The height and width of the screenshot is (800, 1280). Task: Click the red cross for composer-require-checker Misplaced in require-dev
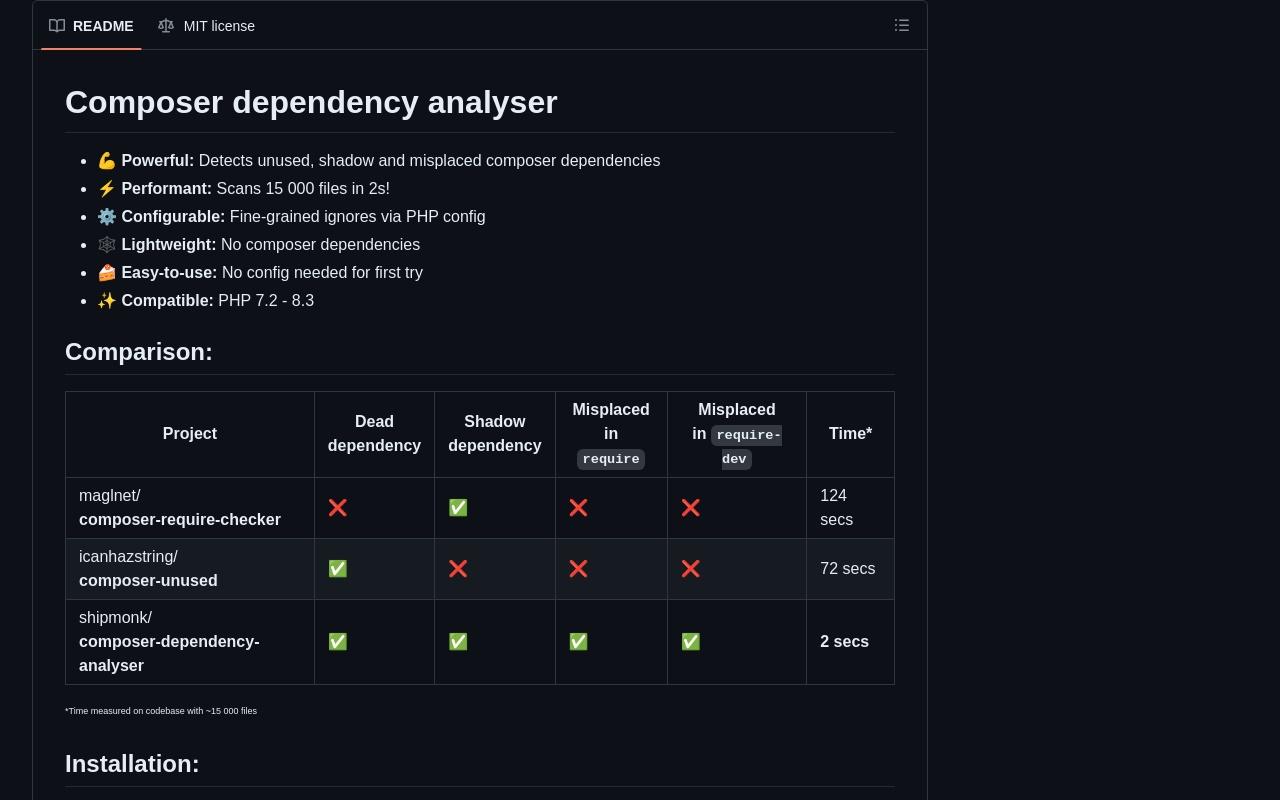690,508
